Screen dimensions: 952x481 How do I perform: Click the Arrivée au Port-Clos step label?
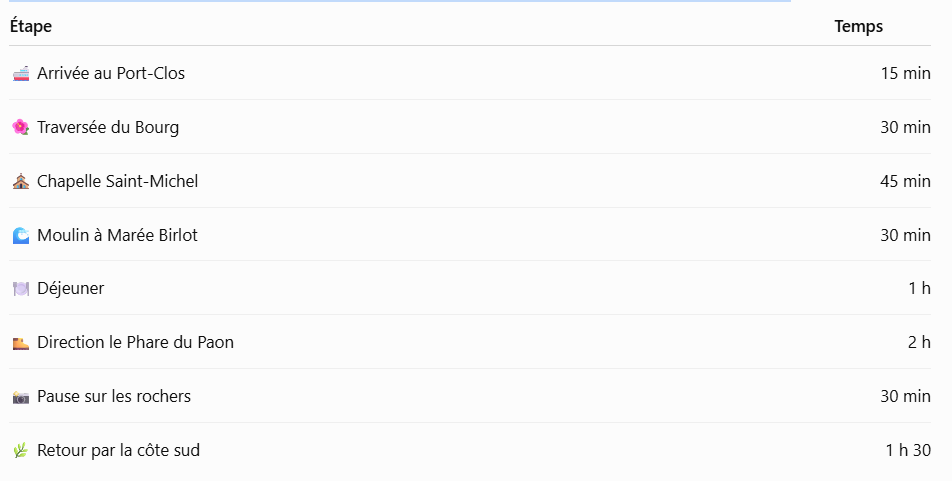pyautogui.click(x=111, y=73)
